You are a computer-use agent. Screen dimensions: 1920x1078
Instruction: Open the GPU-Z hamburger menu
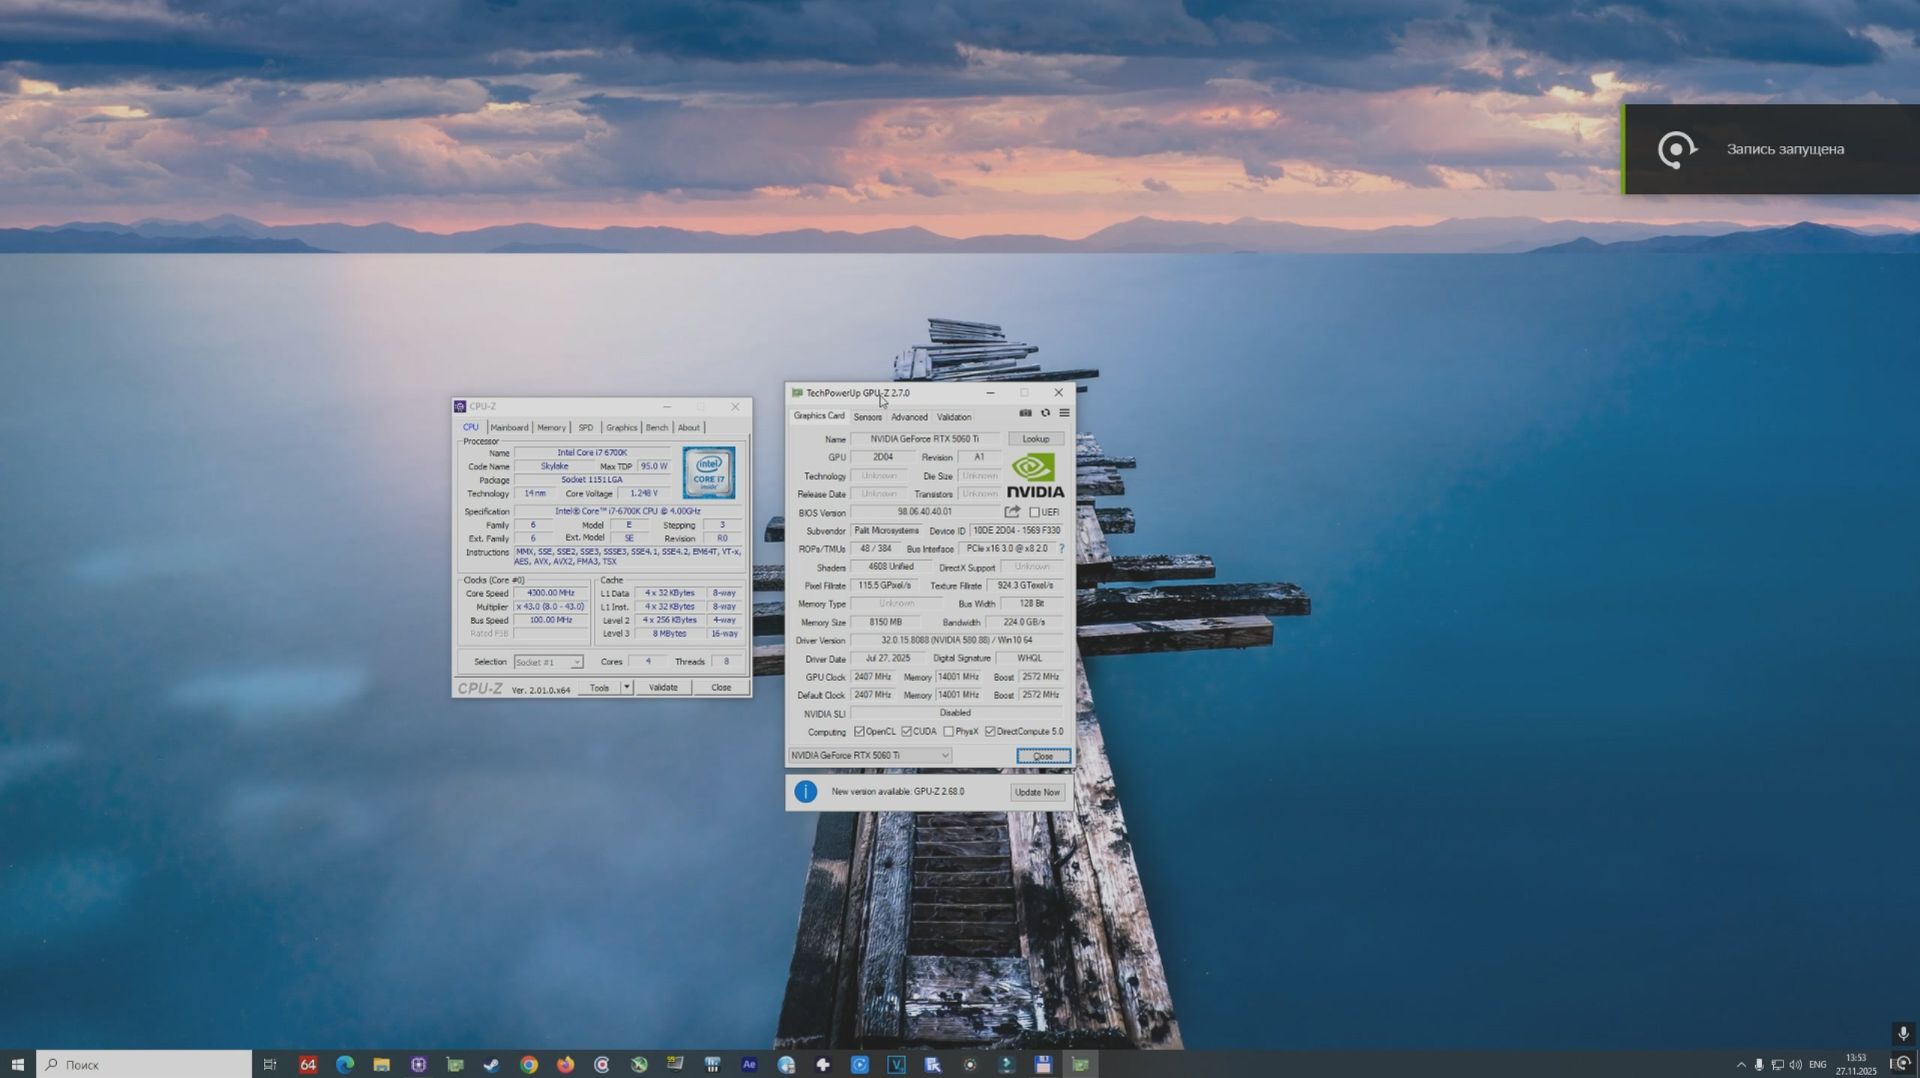(1064, 413)
